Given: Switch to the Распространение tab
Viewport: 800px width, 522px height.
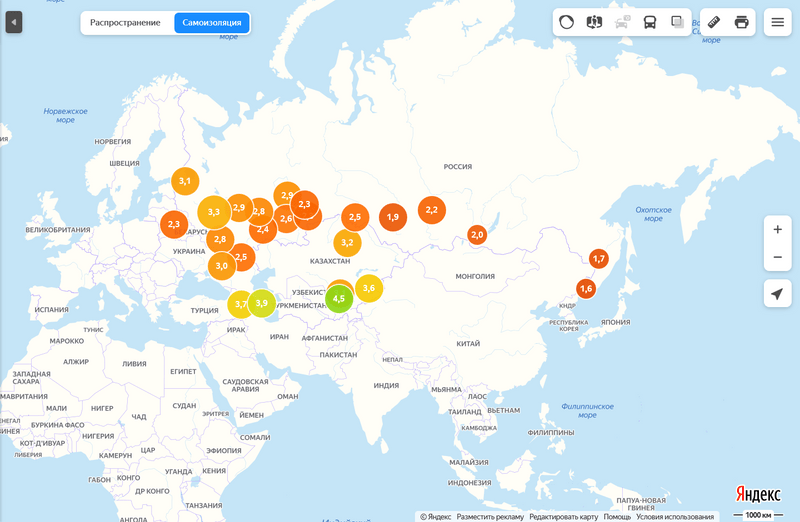Looking at the screenshot, I should tap(125, 23).
